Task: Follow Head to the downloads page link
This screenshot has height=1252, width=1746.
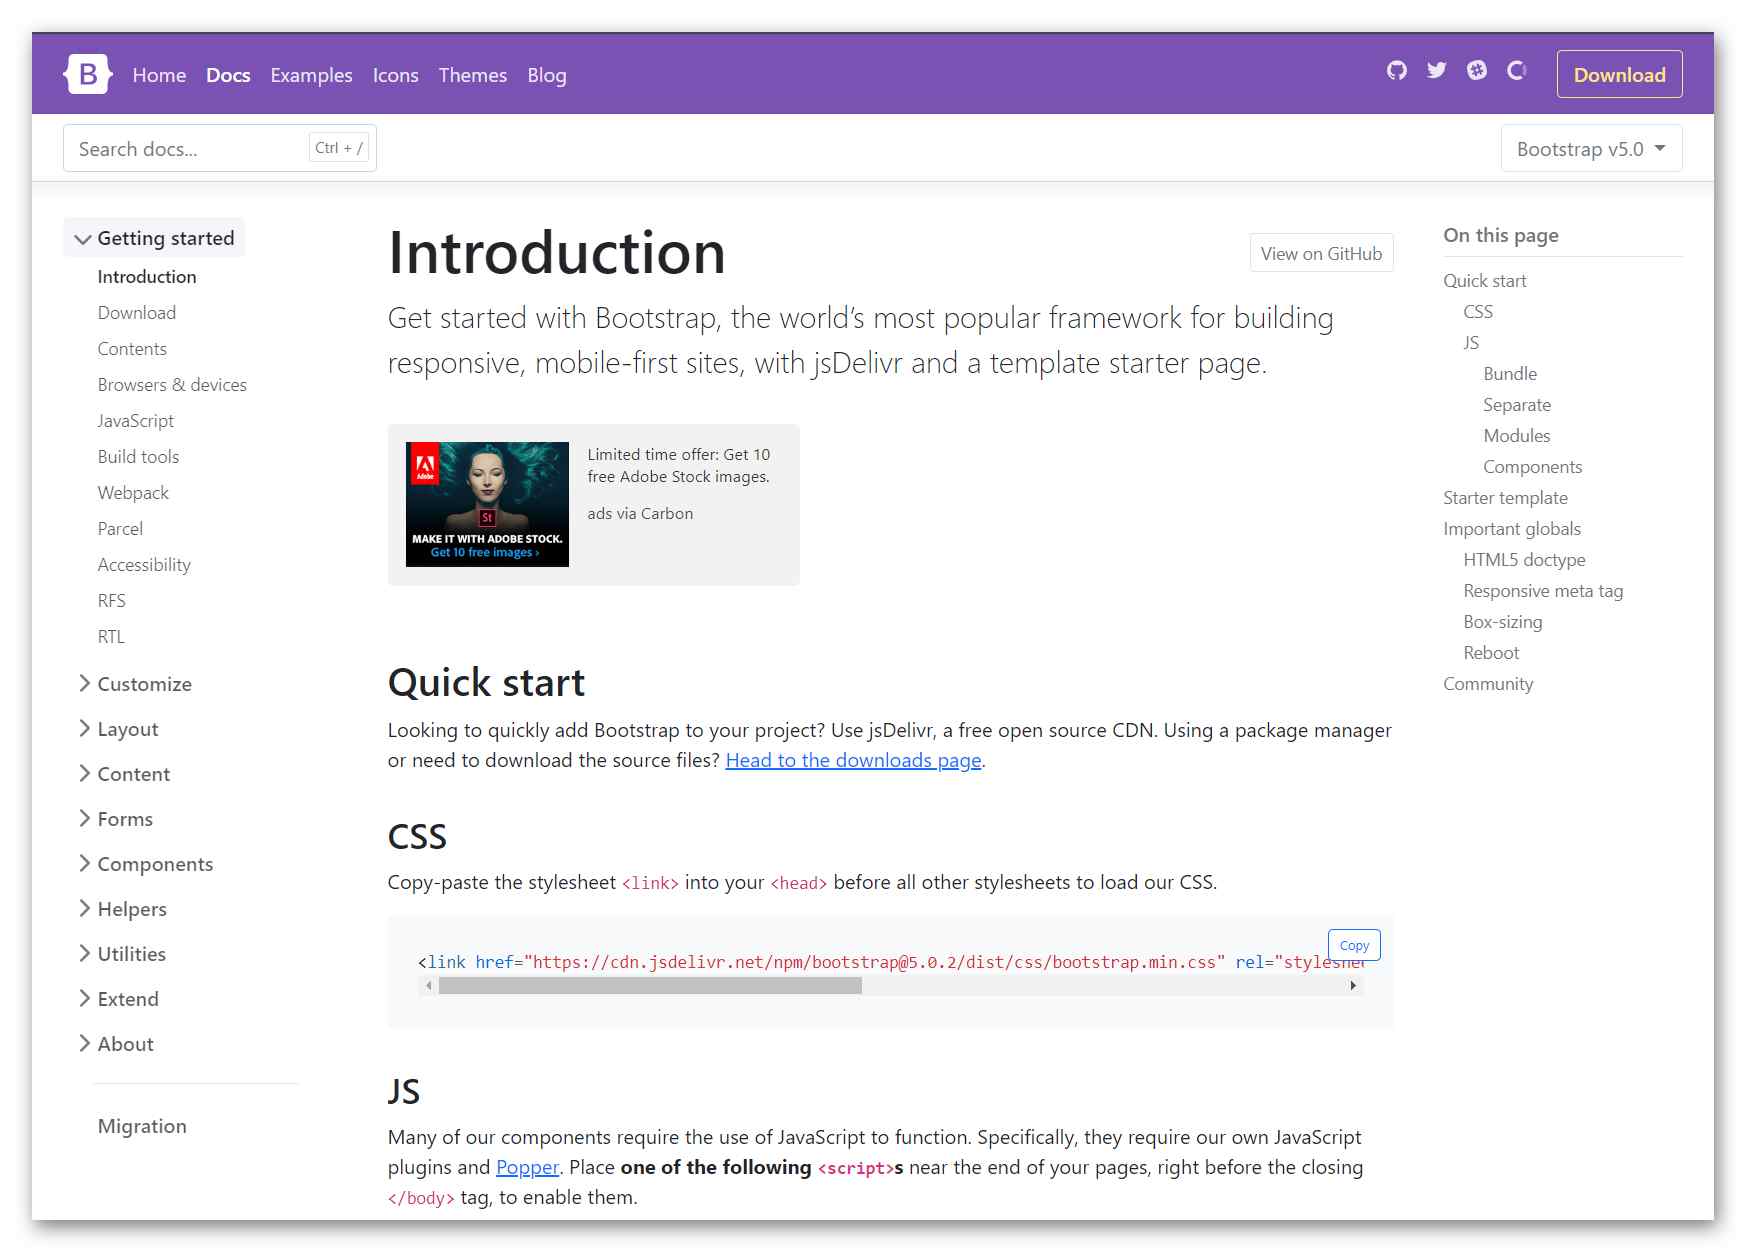Action: point(853,760)
